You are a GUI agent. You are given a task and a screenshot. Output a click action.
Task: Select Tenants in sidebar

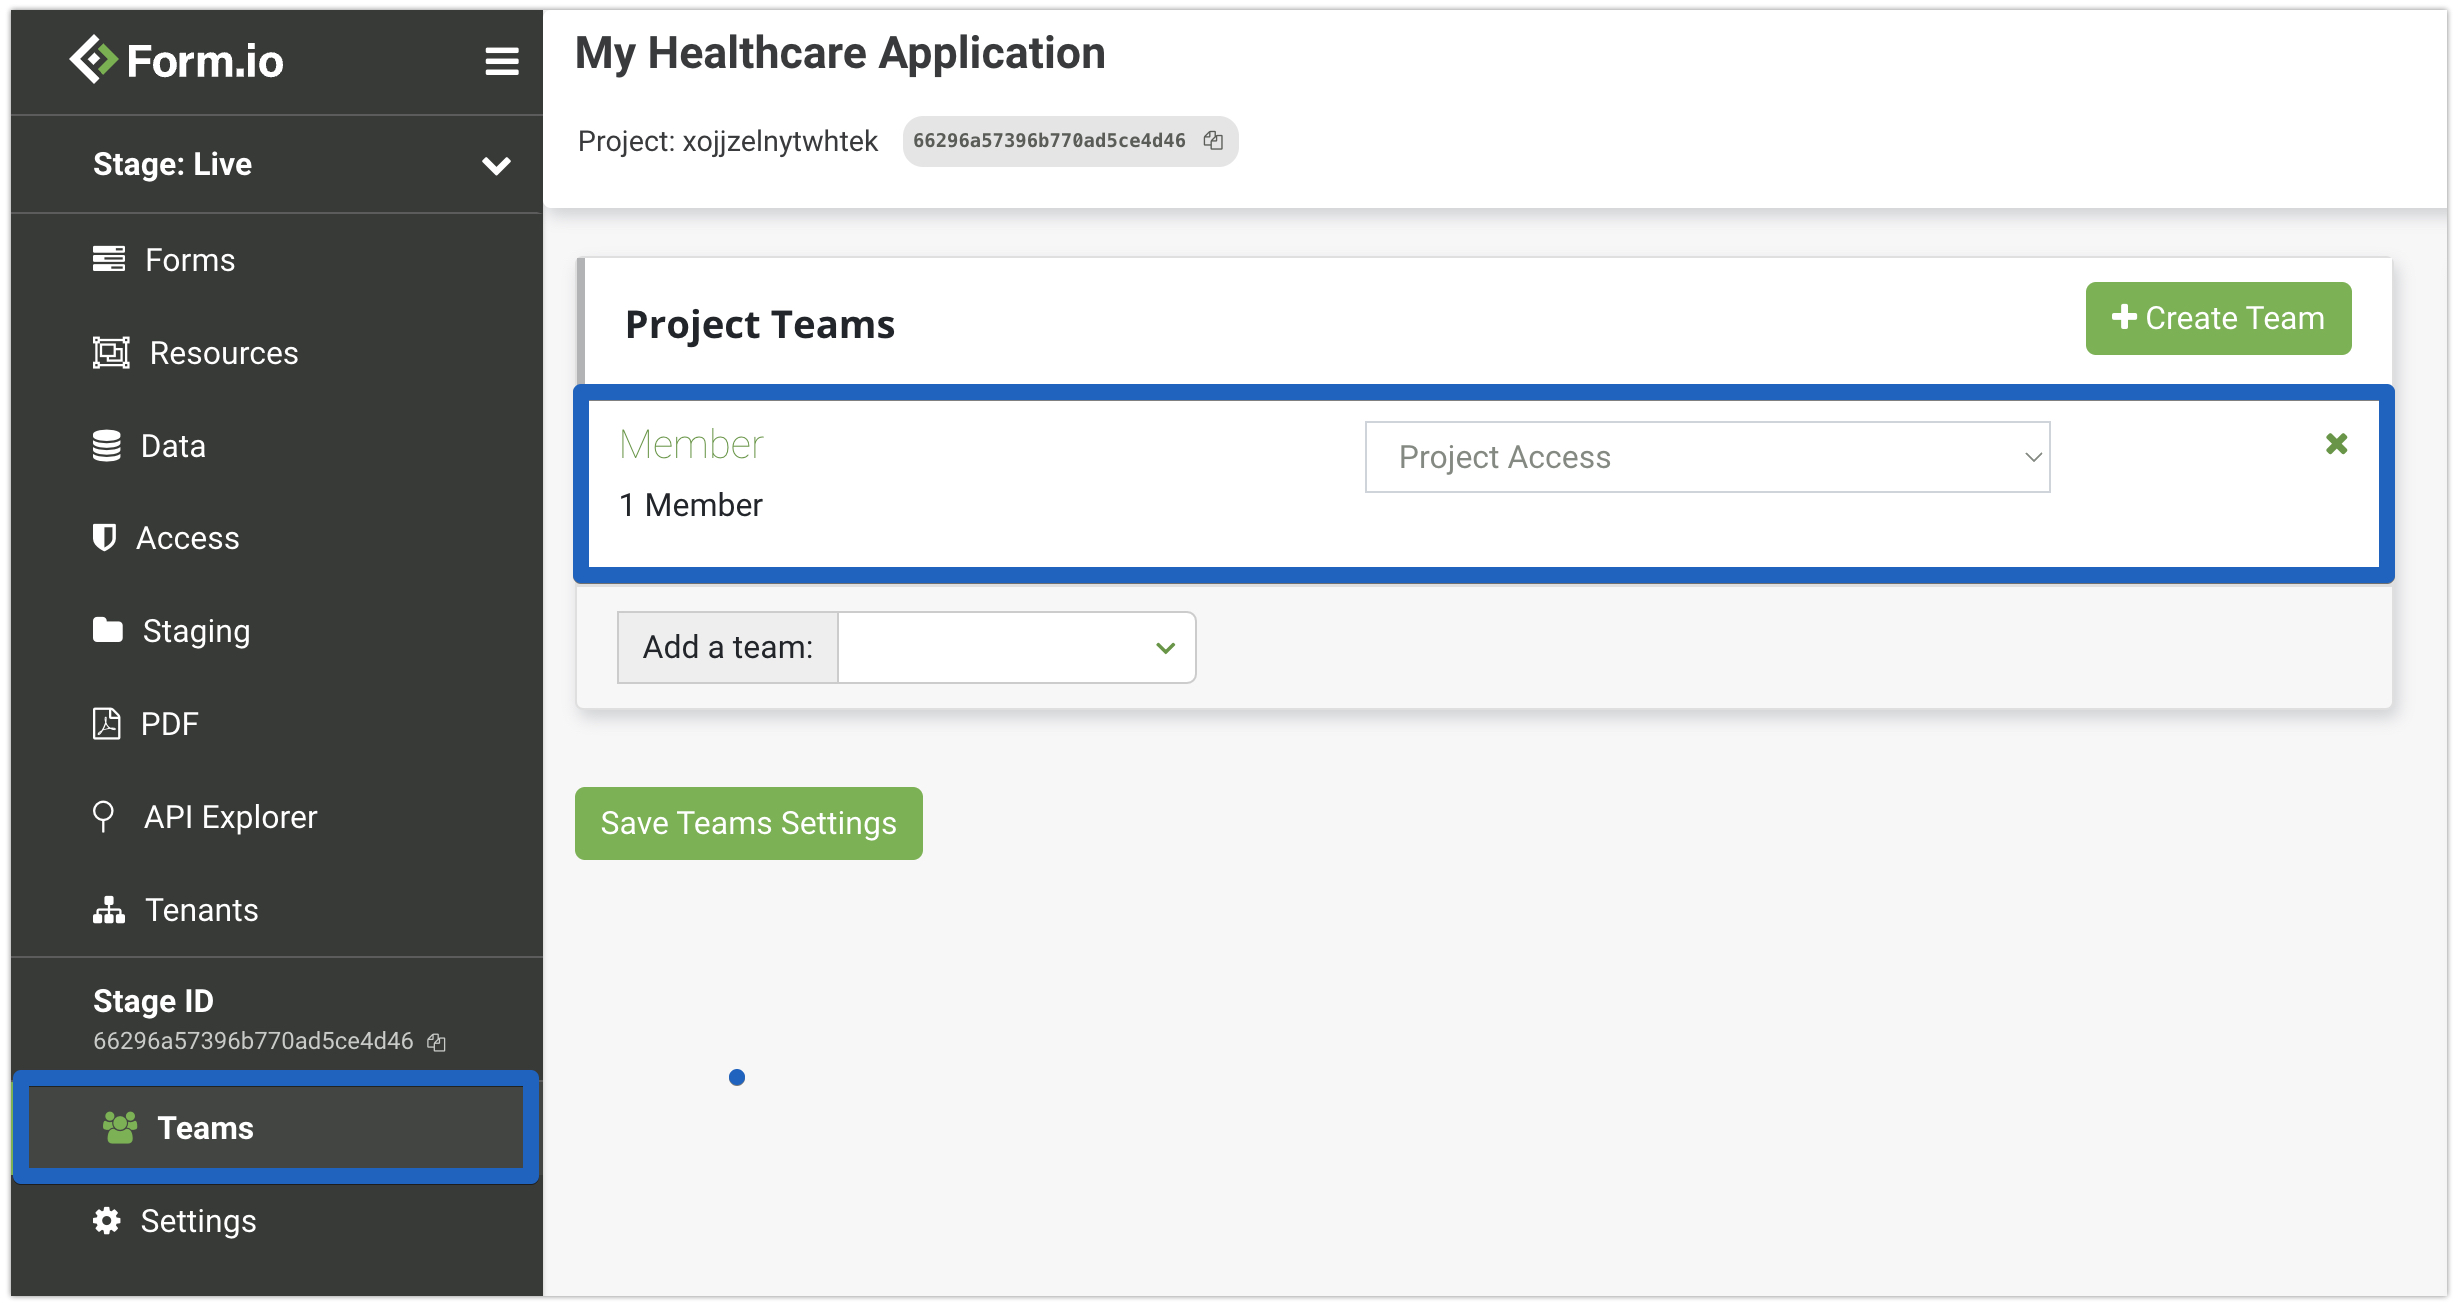coord(201,910)
